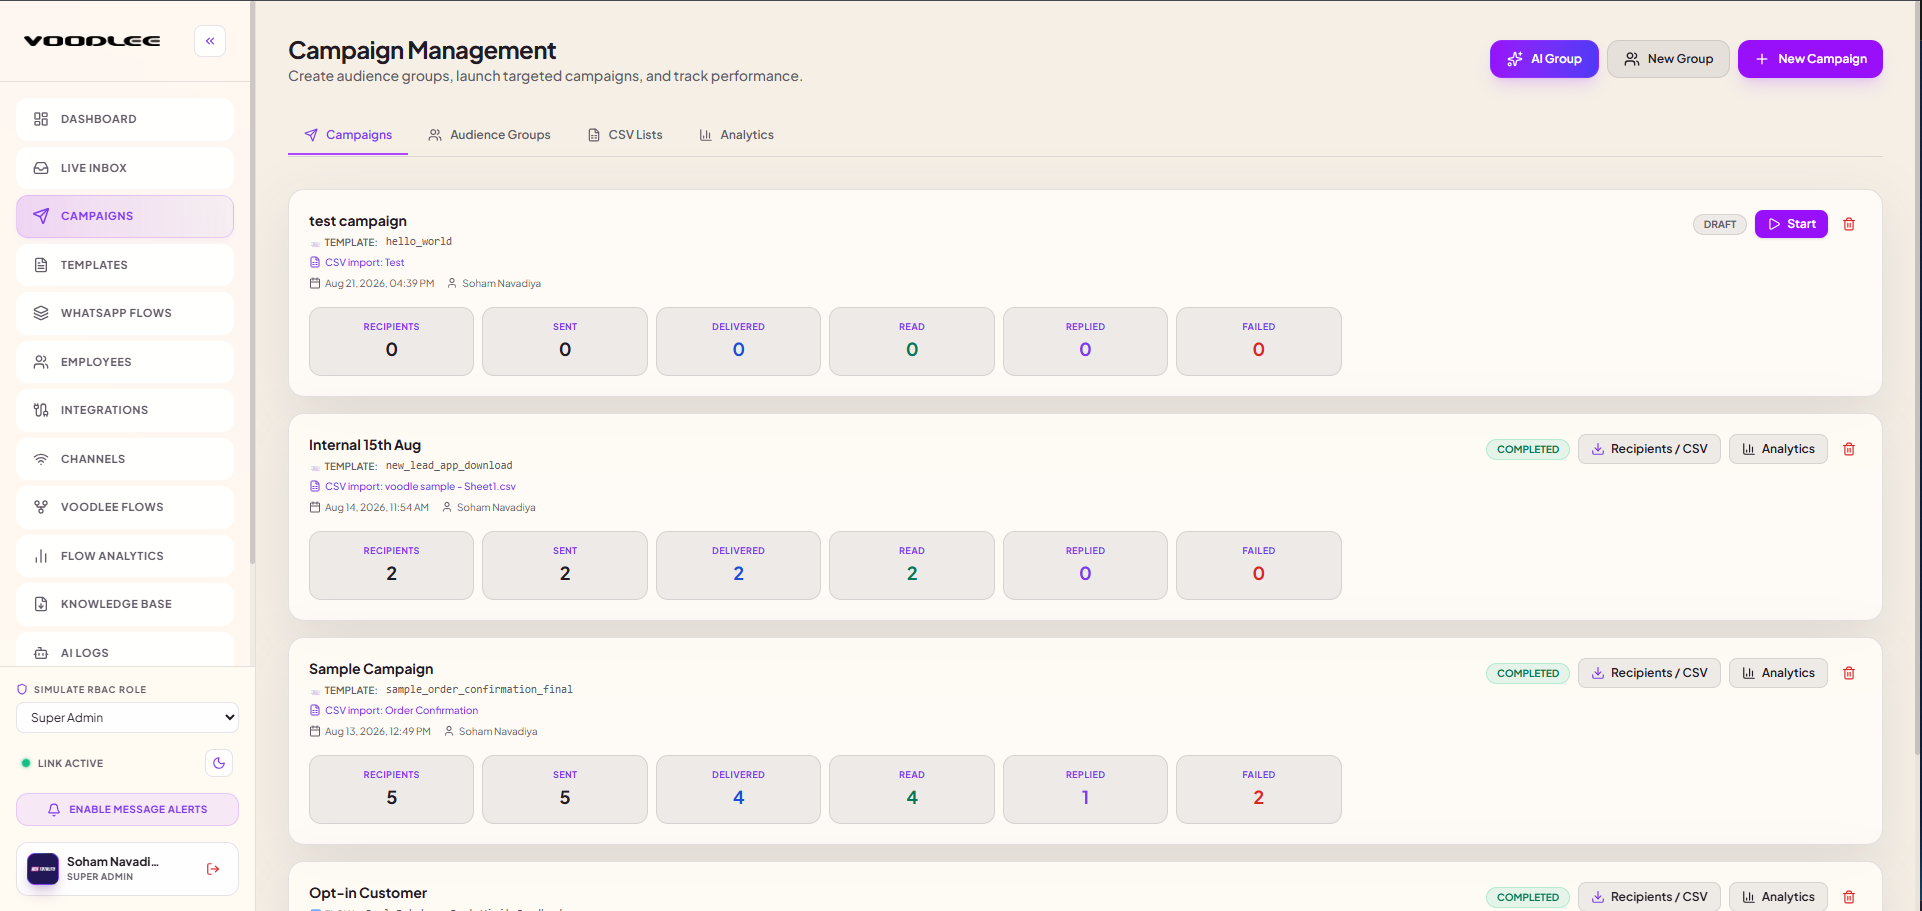Toggle dark mode moon icon
Screen dimensions: 1922x911
(x=219, y=763)
